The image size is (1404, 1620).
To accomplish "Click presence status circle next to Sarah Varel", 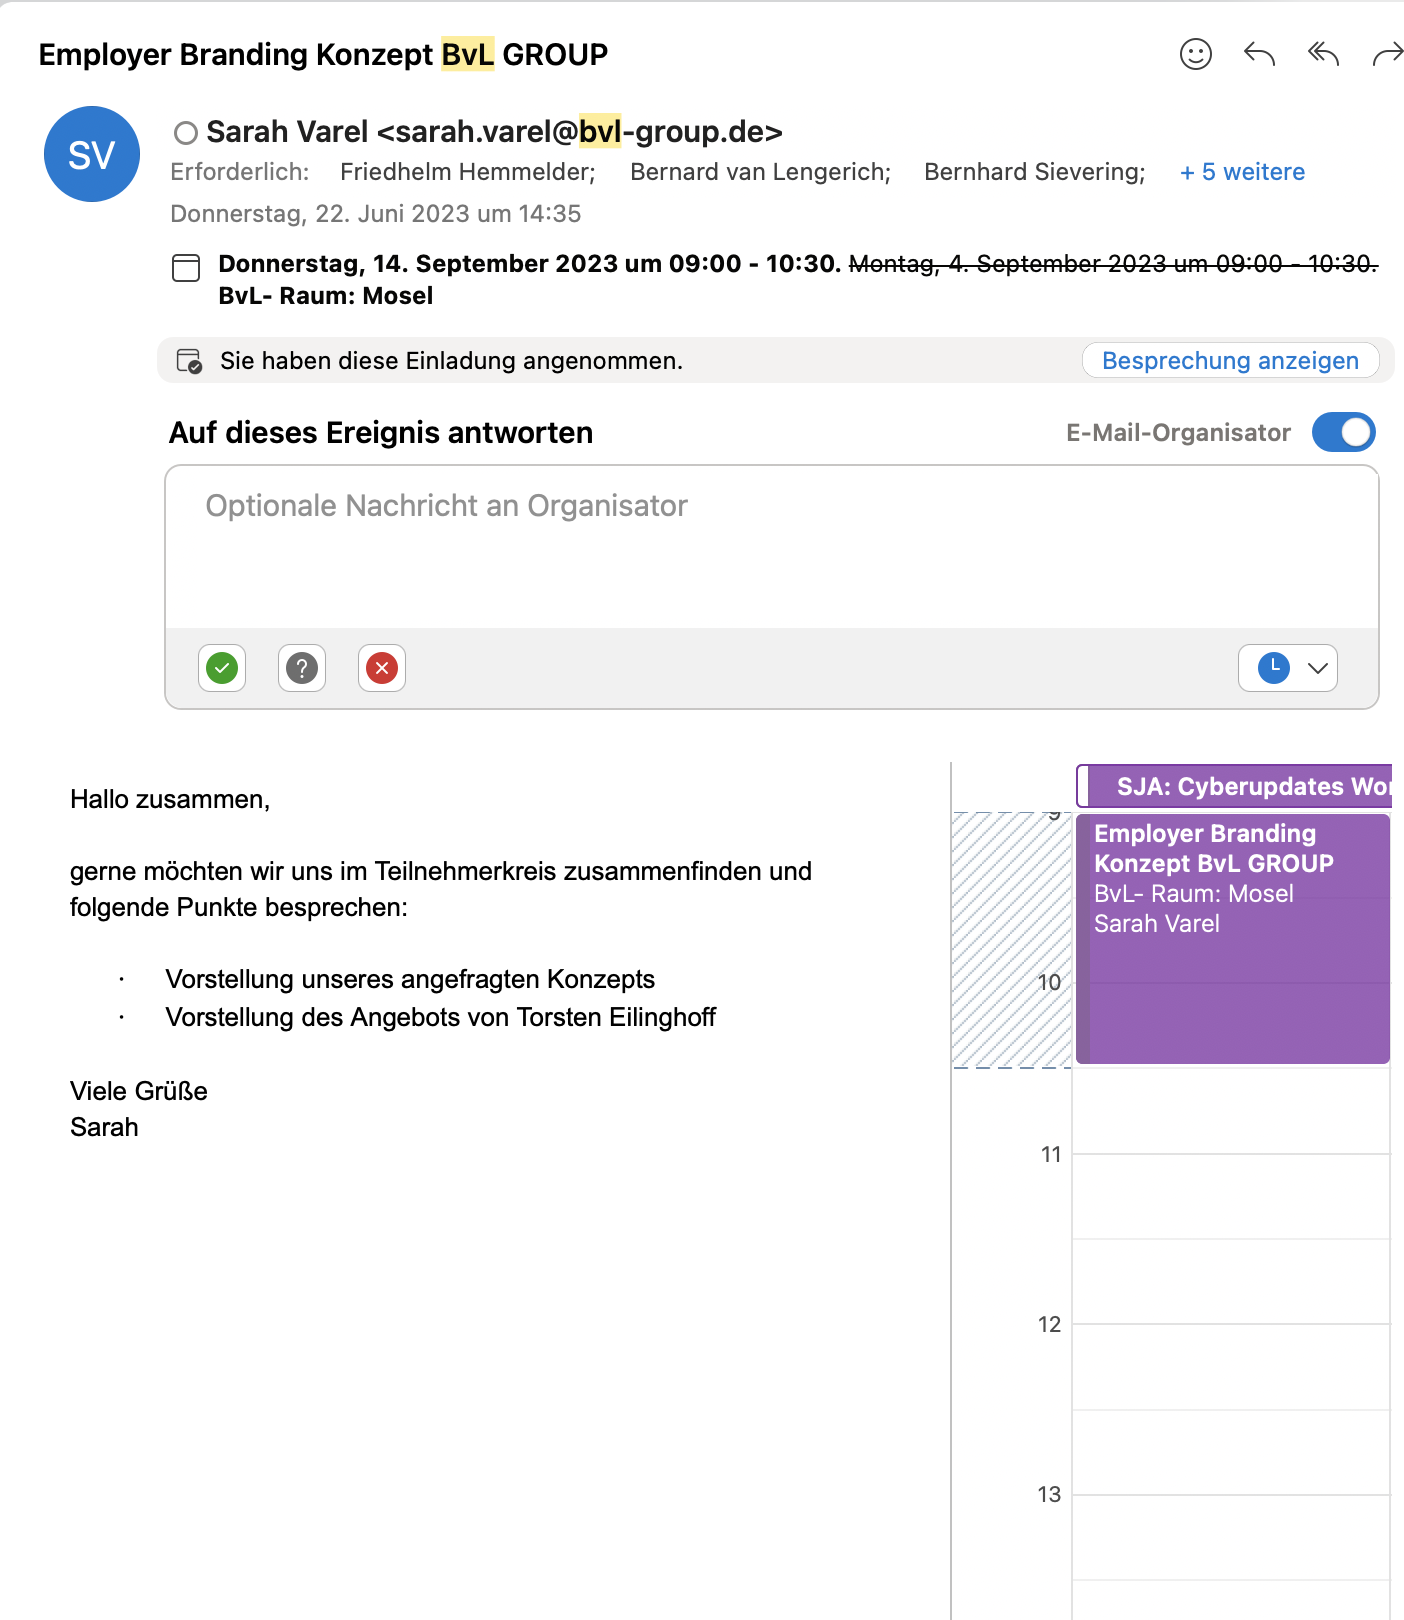I will [x=185, y=133].
